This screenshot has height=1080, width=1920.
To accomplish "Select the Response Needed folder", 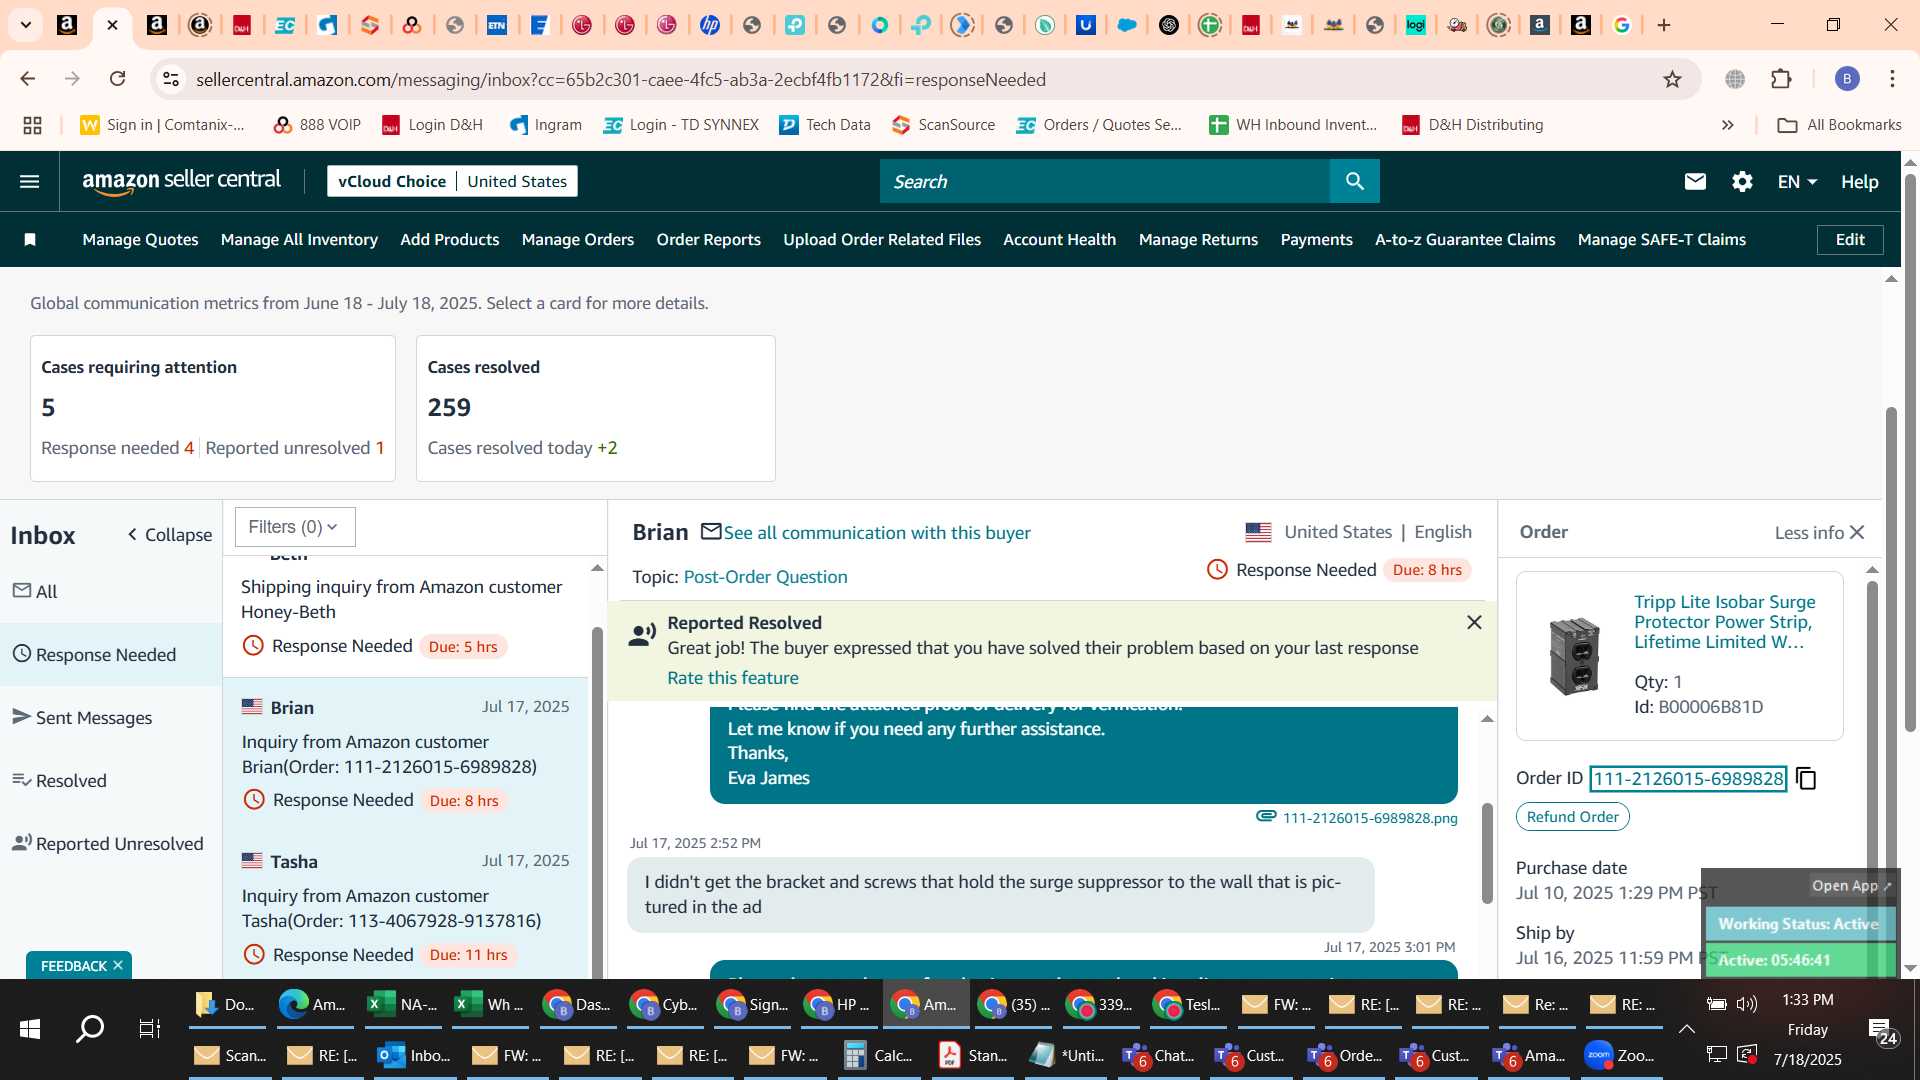I will pyautogui.click(x=111, y=654).
